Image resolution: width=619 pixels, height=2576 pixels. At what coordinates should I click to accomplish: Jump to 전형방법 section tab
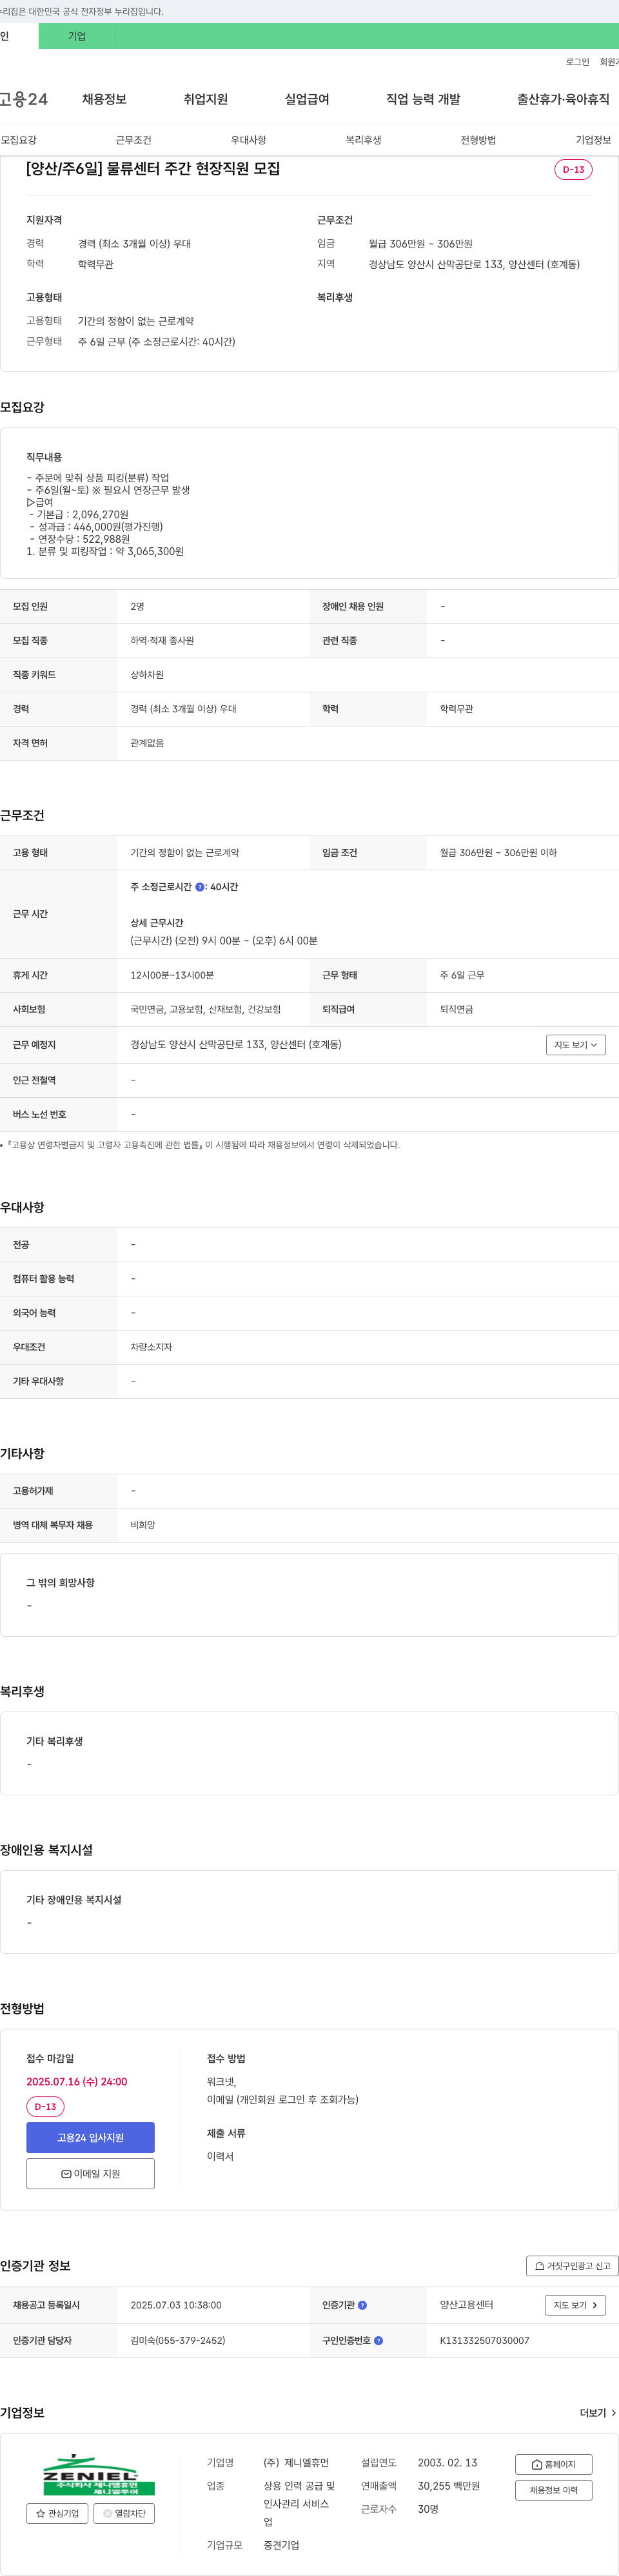click(478, 140)
